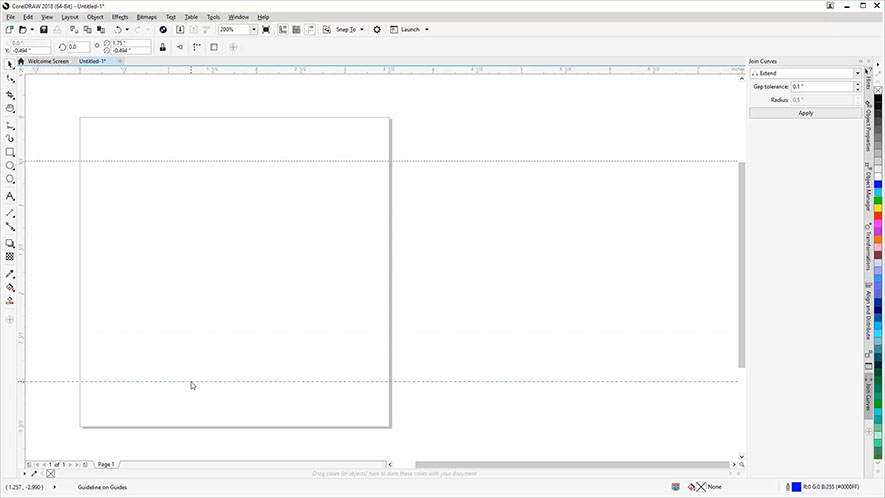The width and height of the screenshot is (885, 498).
Task: Toggle the Lock guideline button
Action: (x=163, y=47)
